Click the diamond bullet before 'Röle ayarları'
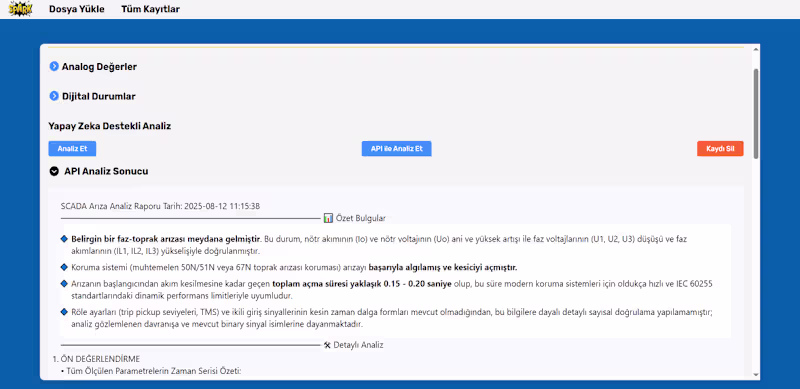 pos(64,311)
